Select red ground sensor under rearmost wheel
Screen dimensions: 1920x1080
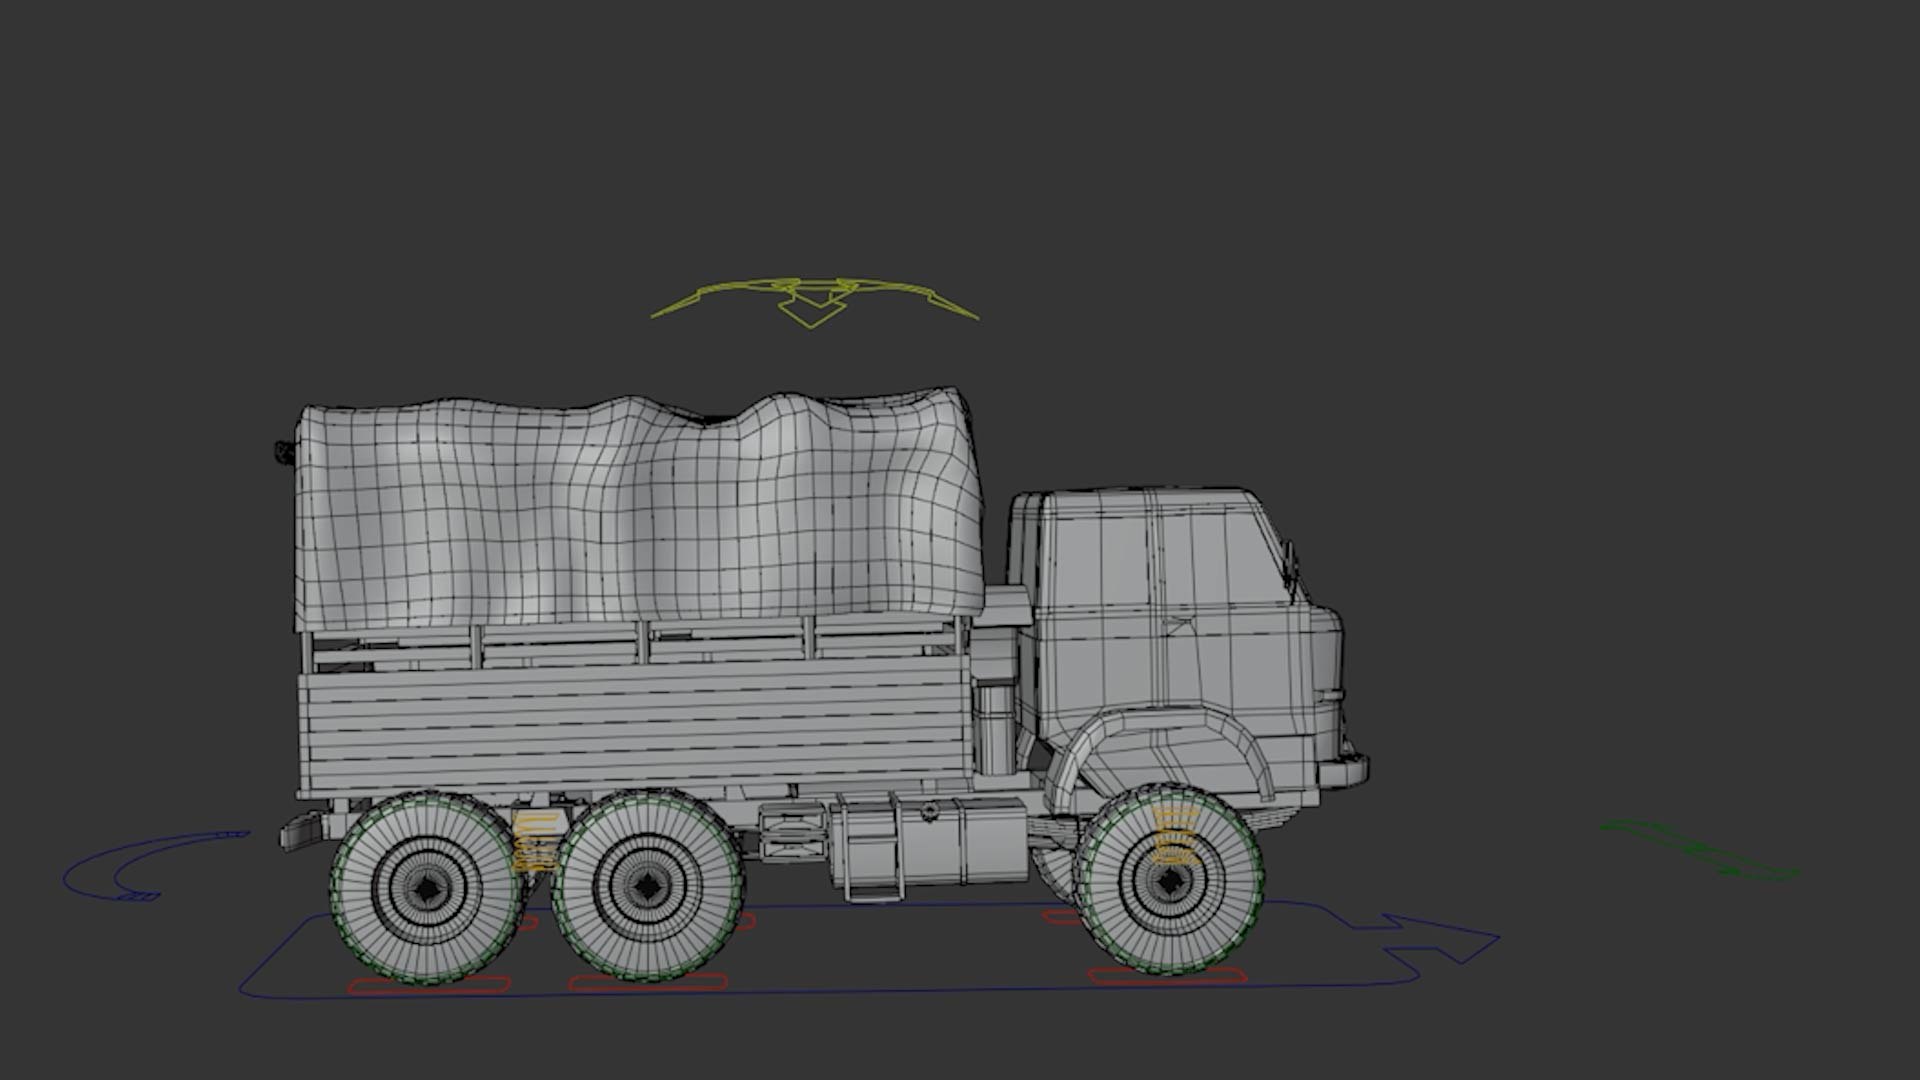tap(429, 986)
